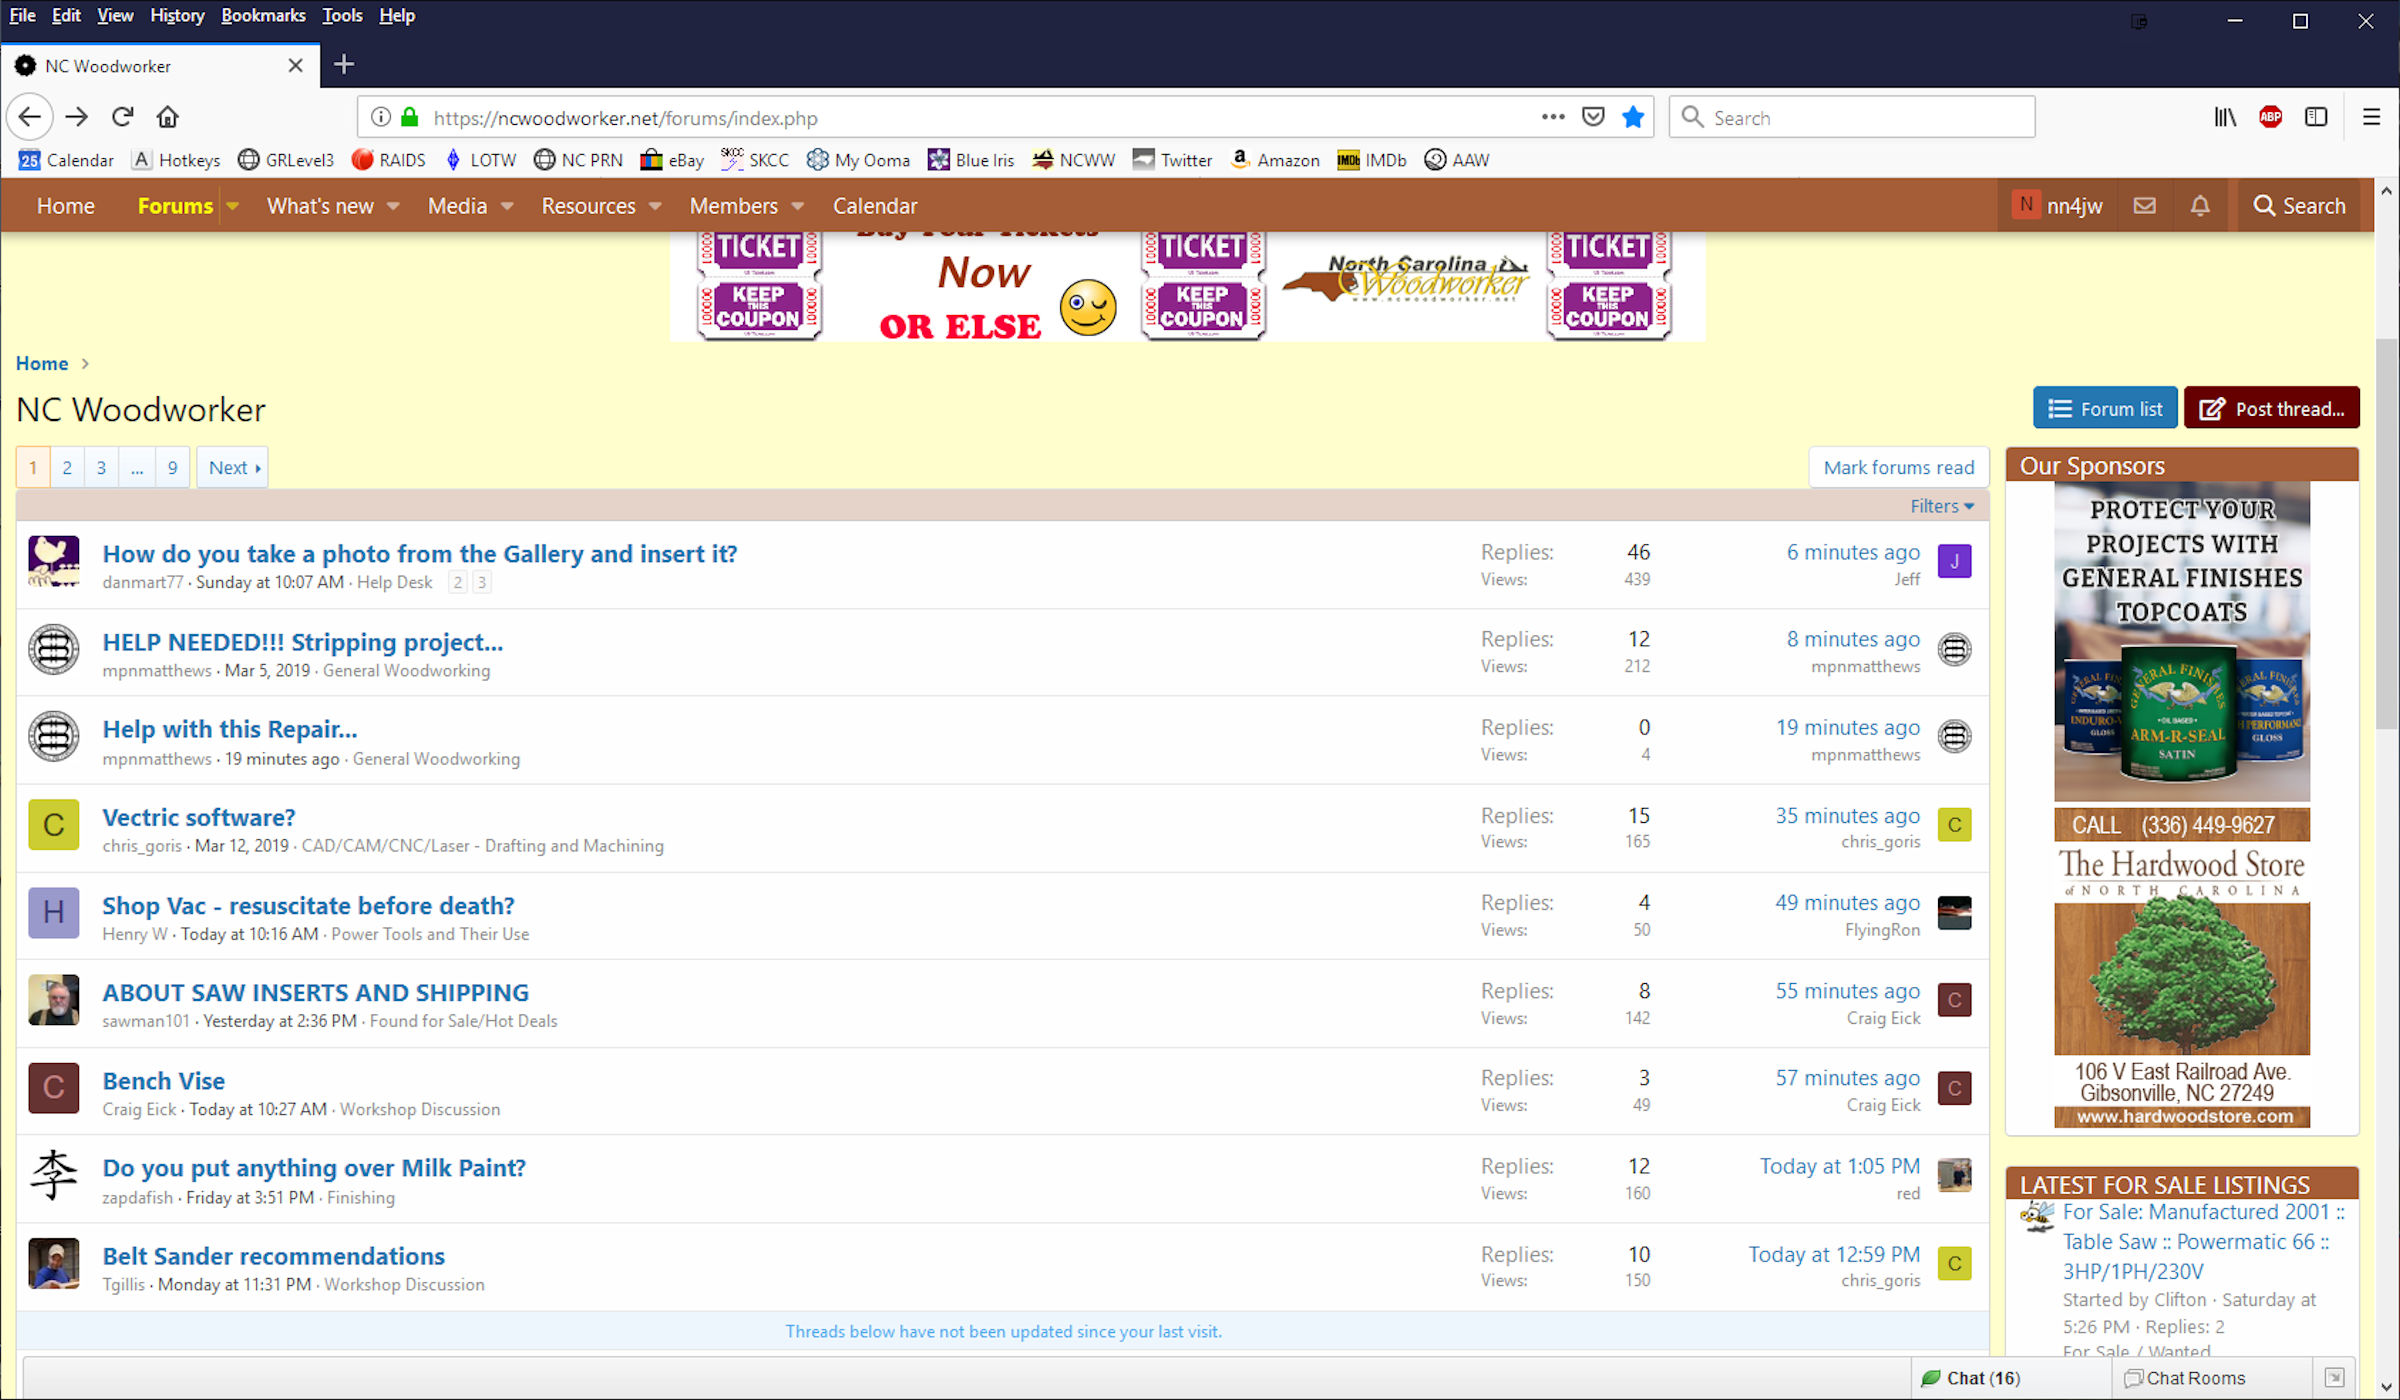The height and width of the screenshot is (1400, 2400).
Task: Open the RAIDS bookmark
Action: click(x=389, y=160)
